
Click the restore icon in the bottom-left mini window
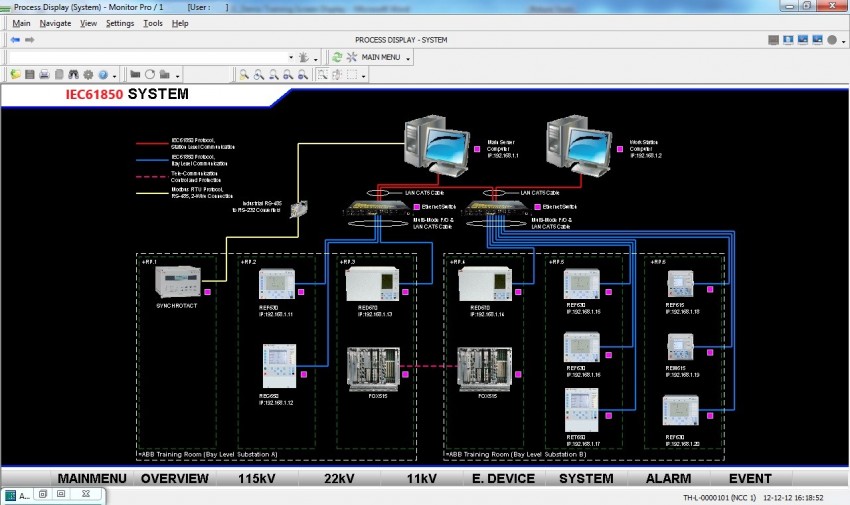point(43,494)
